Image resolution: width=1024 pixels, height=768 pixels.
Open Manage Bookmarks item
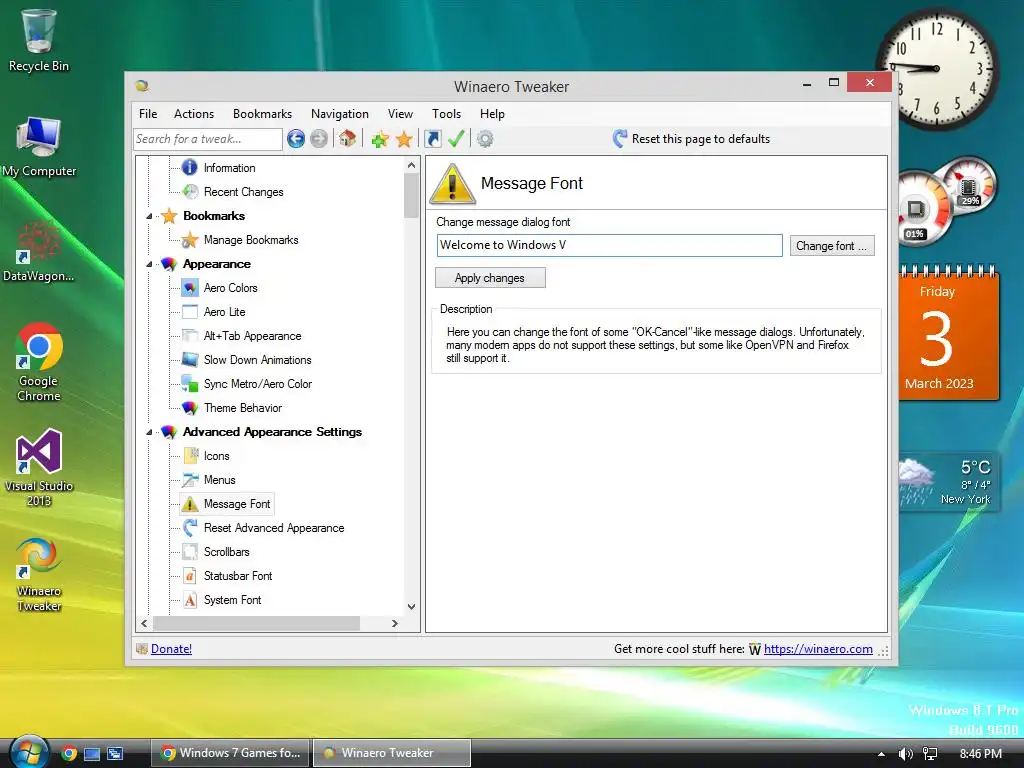coord(251,240)
